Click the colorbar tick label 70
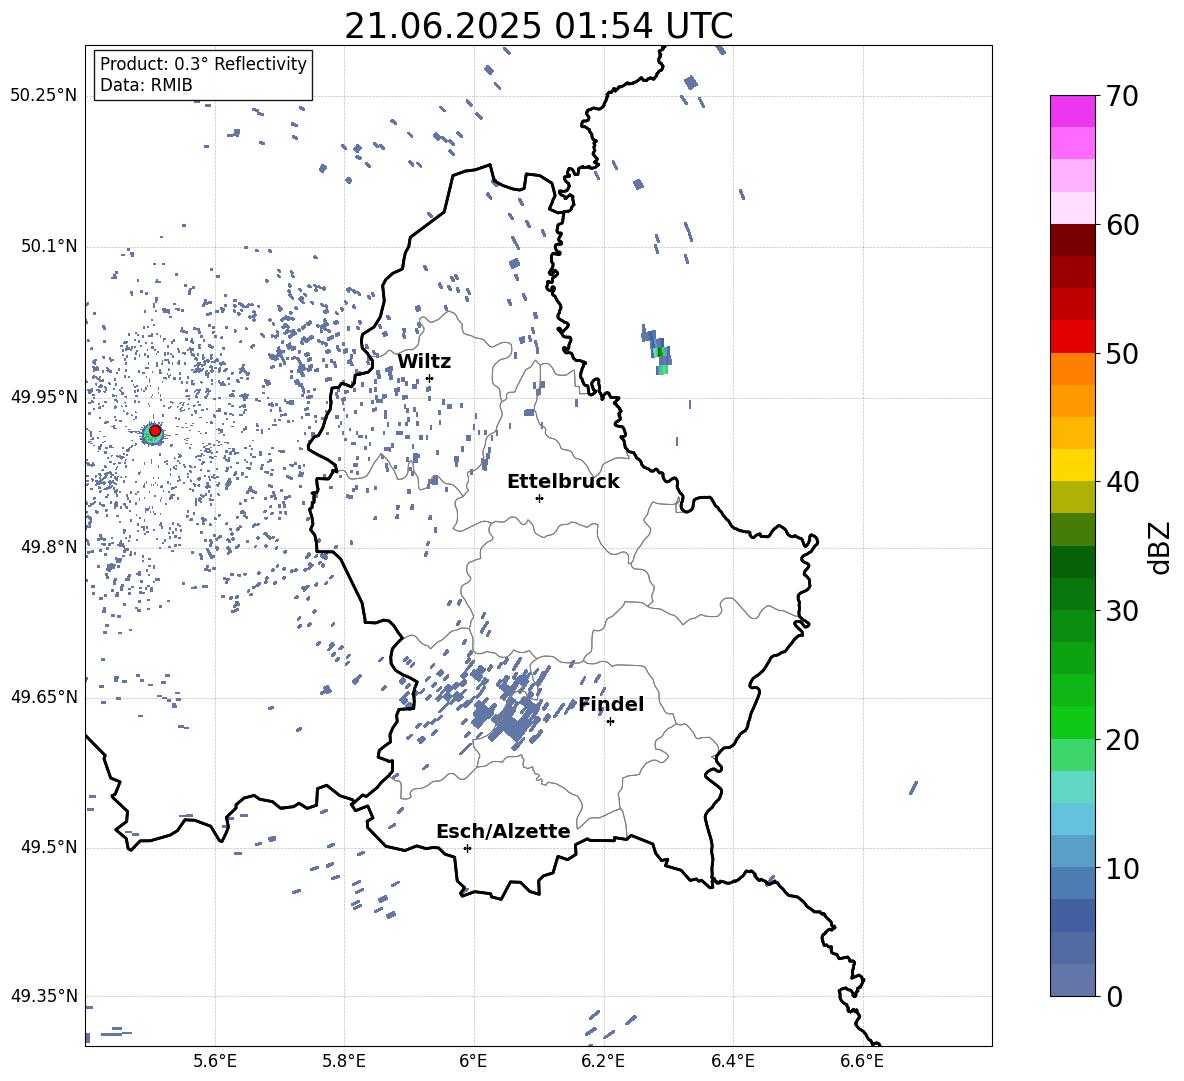 pos(1122,96)
